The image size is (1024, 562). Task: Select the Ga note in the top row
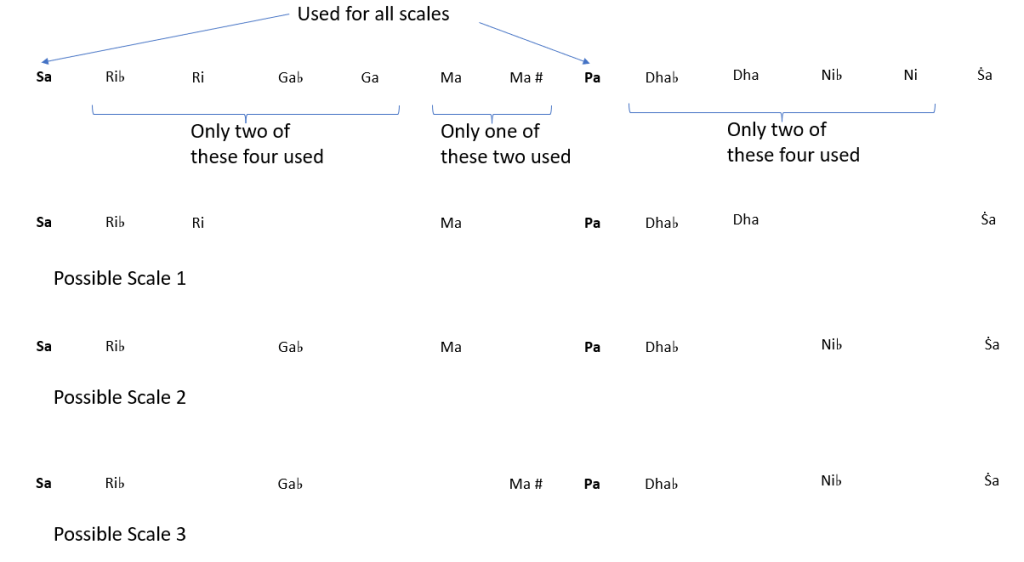click(370, 77)
